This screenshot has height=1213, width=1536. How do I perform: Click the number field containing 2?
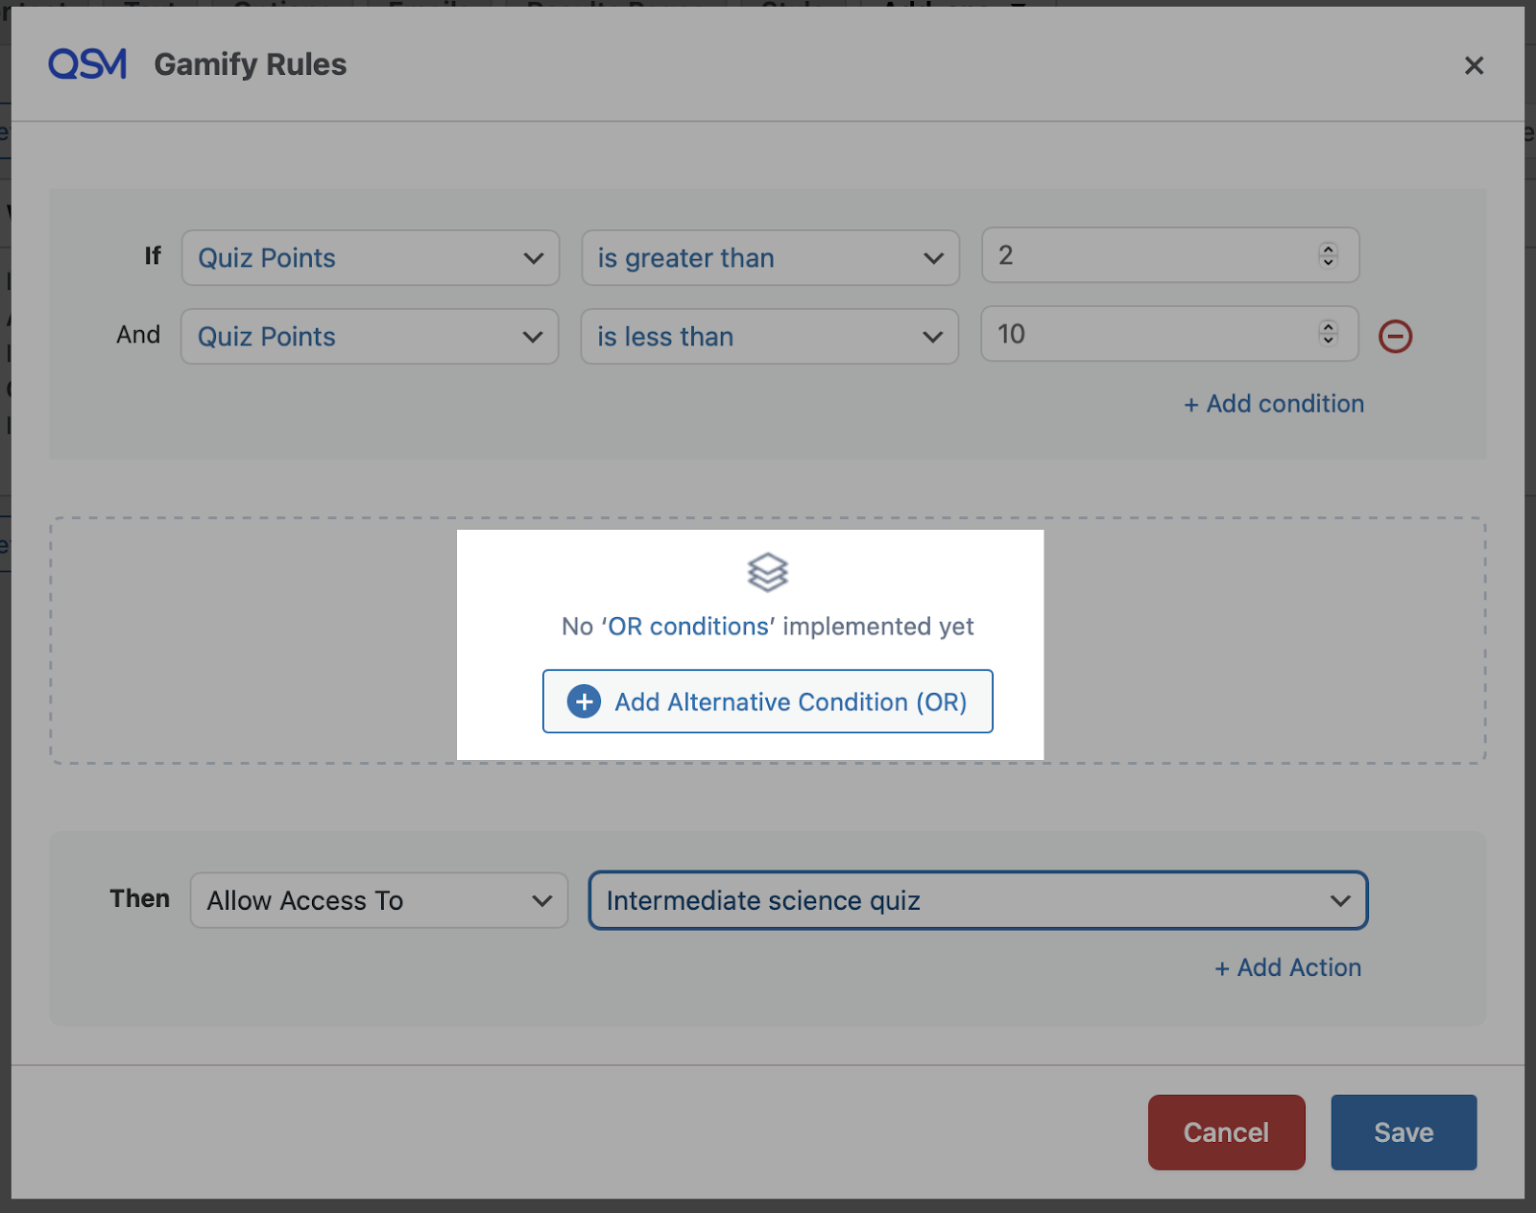1170,255
